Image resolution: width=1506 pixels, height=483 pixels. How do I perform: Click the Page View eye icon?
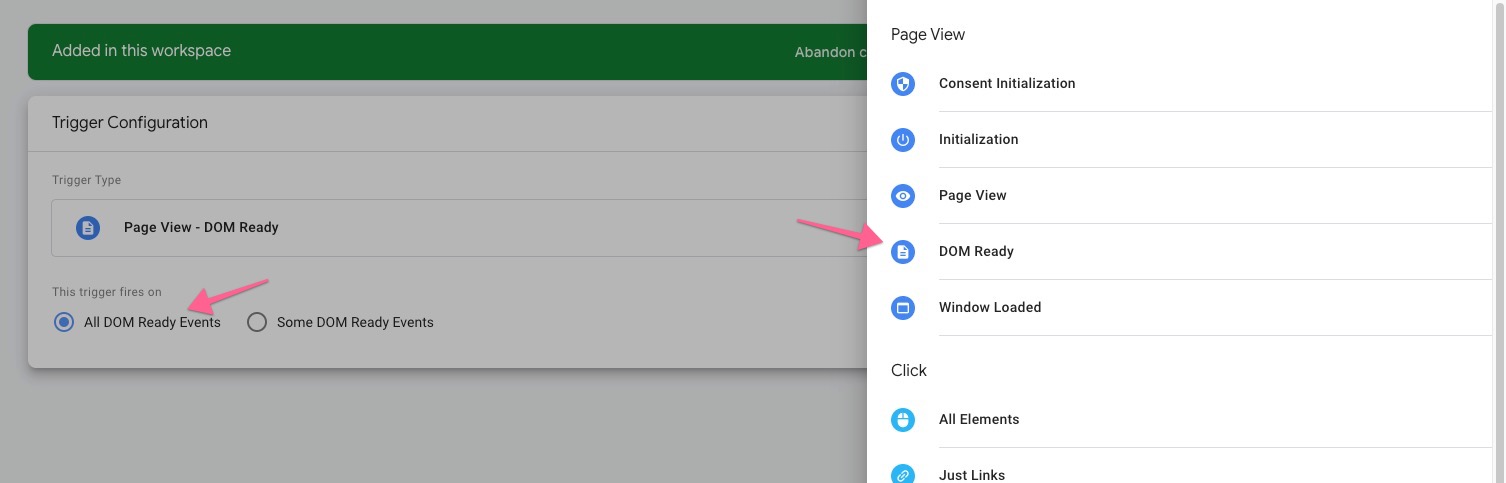903,196
